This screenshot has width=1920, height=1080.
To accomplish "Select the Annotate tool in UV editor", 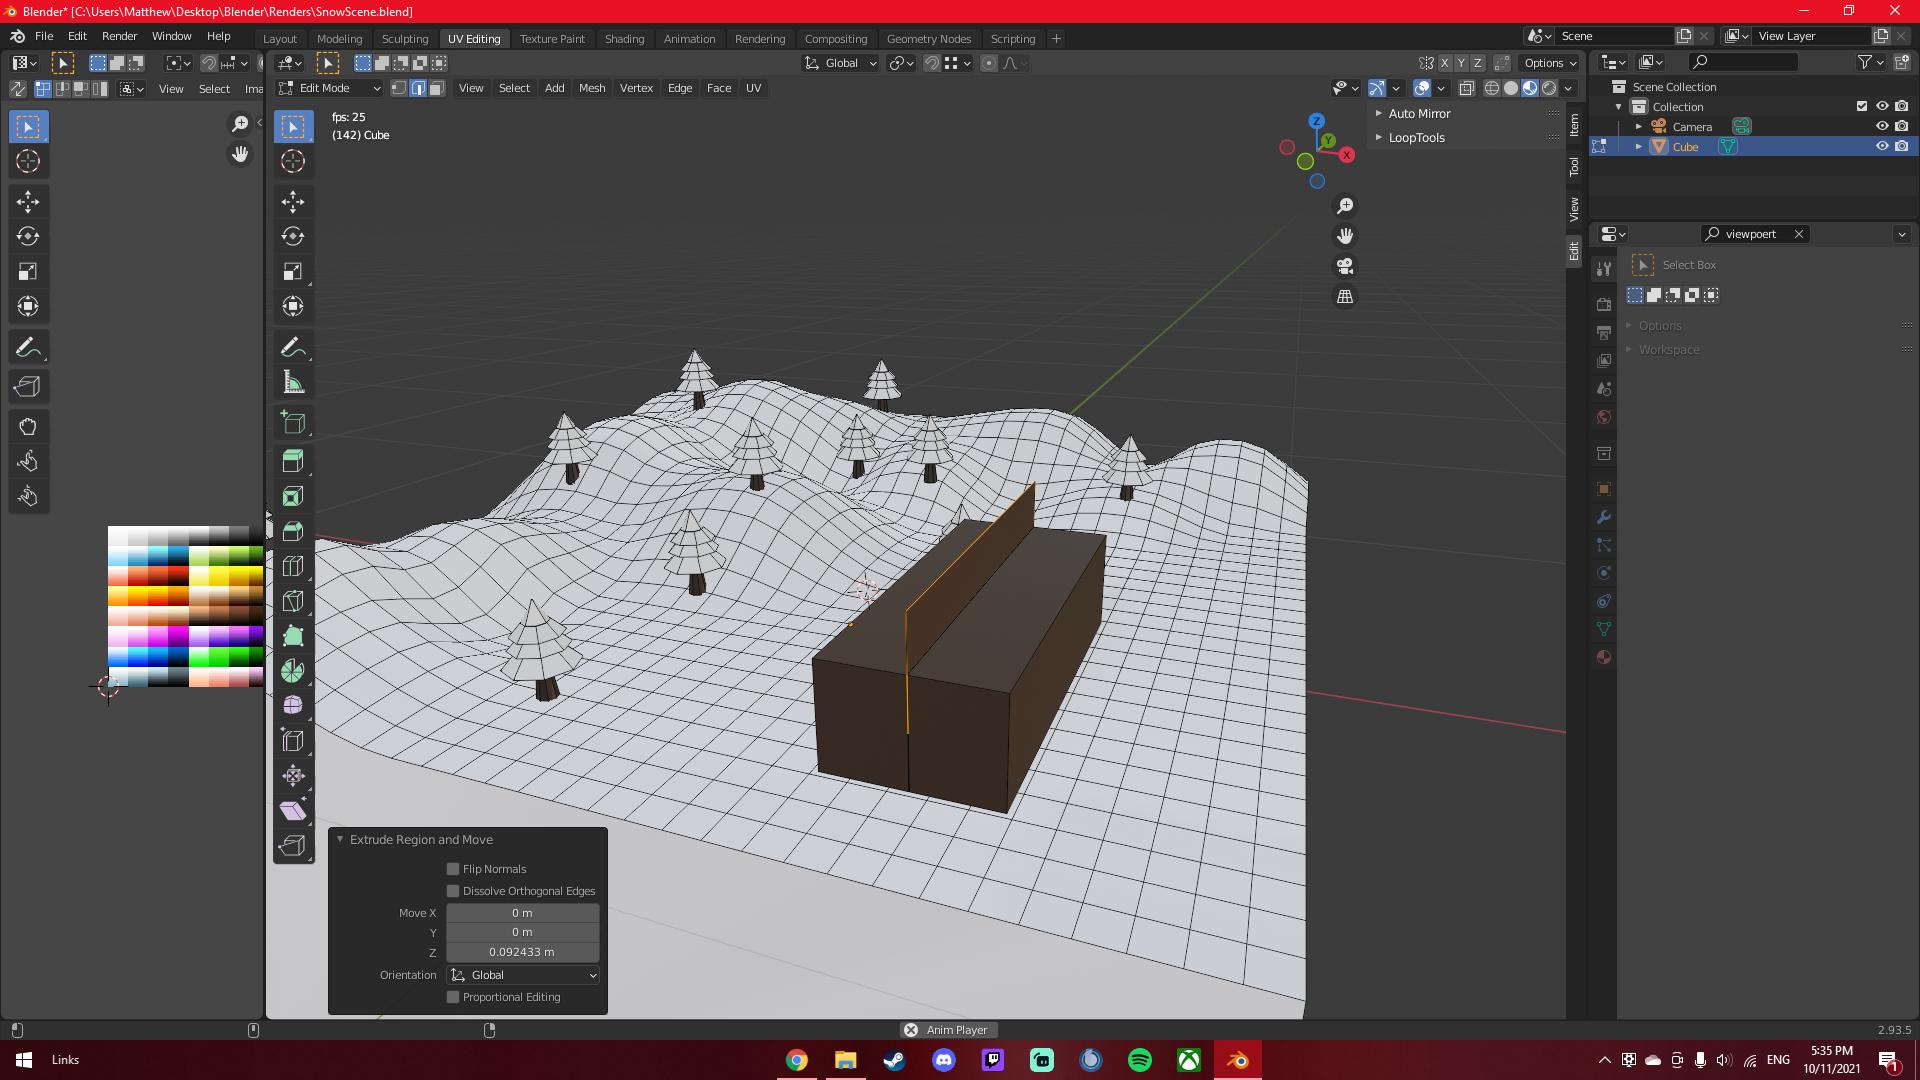I will point(28,347).
